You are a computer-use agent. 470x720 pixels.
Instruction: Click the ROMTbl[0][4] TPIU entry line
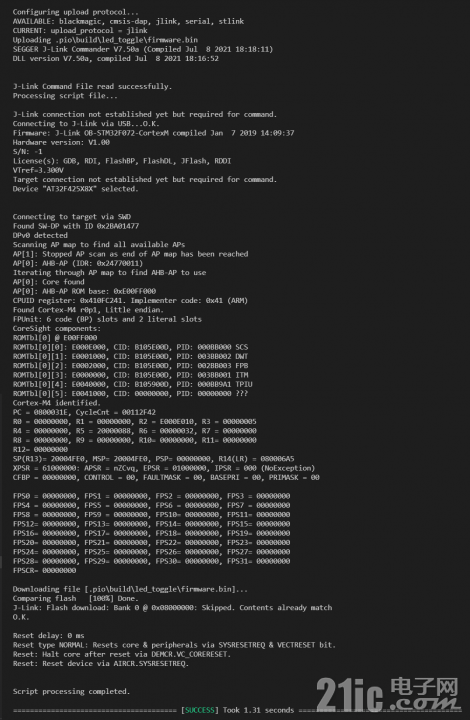[133, 384]
